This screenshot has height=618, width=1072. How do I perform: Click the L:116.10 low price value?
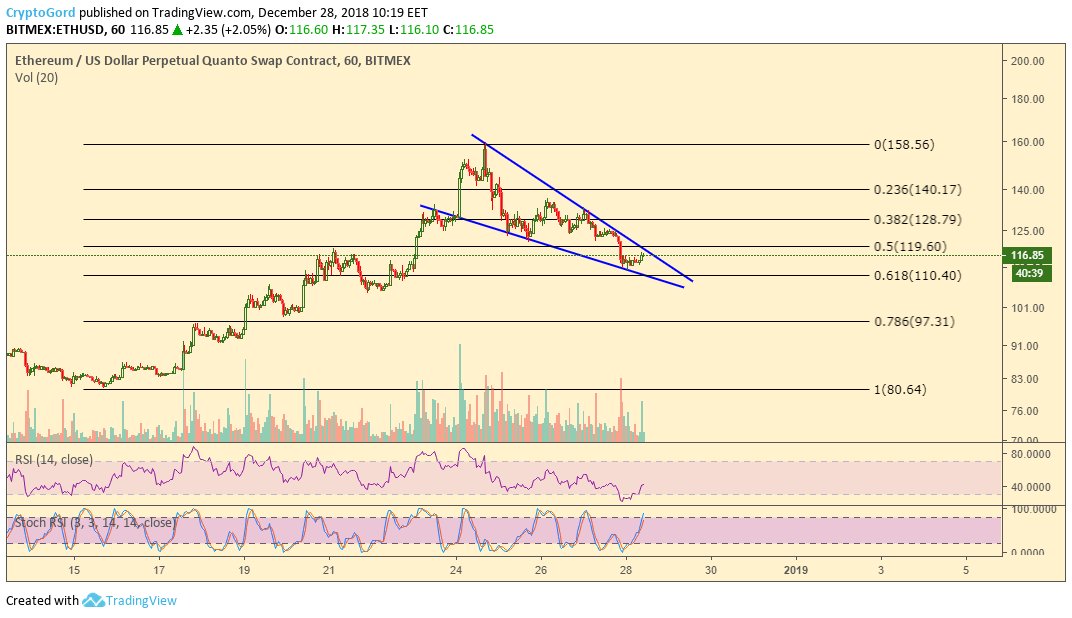coord(413,29)
